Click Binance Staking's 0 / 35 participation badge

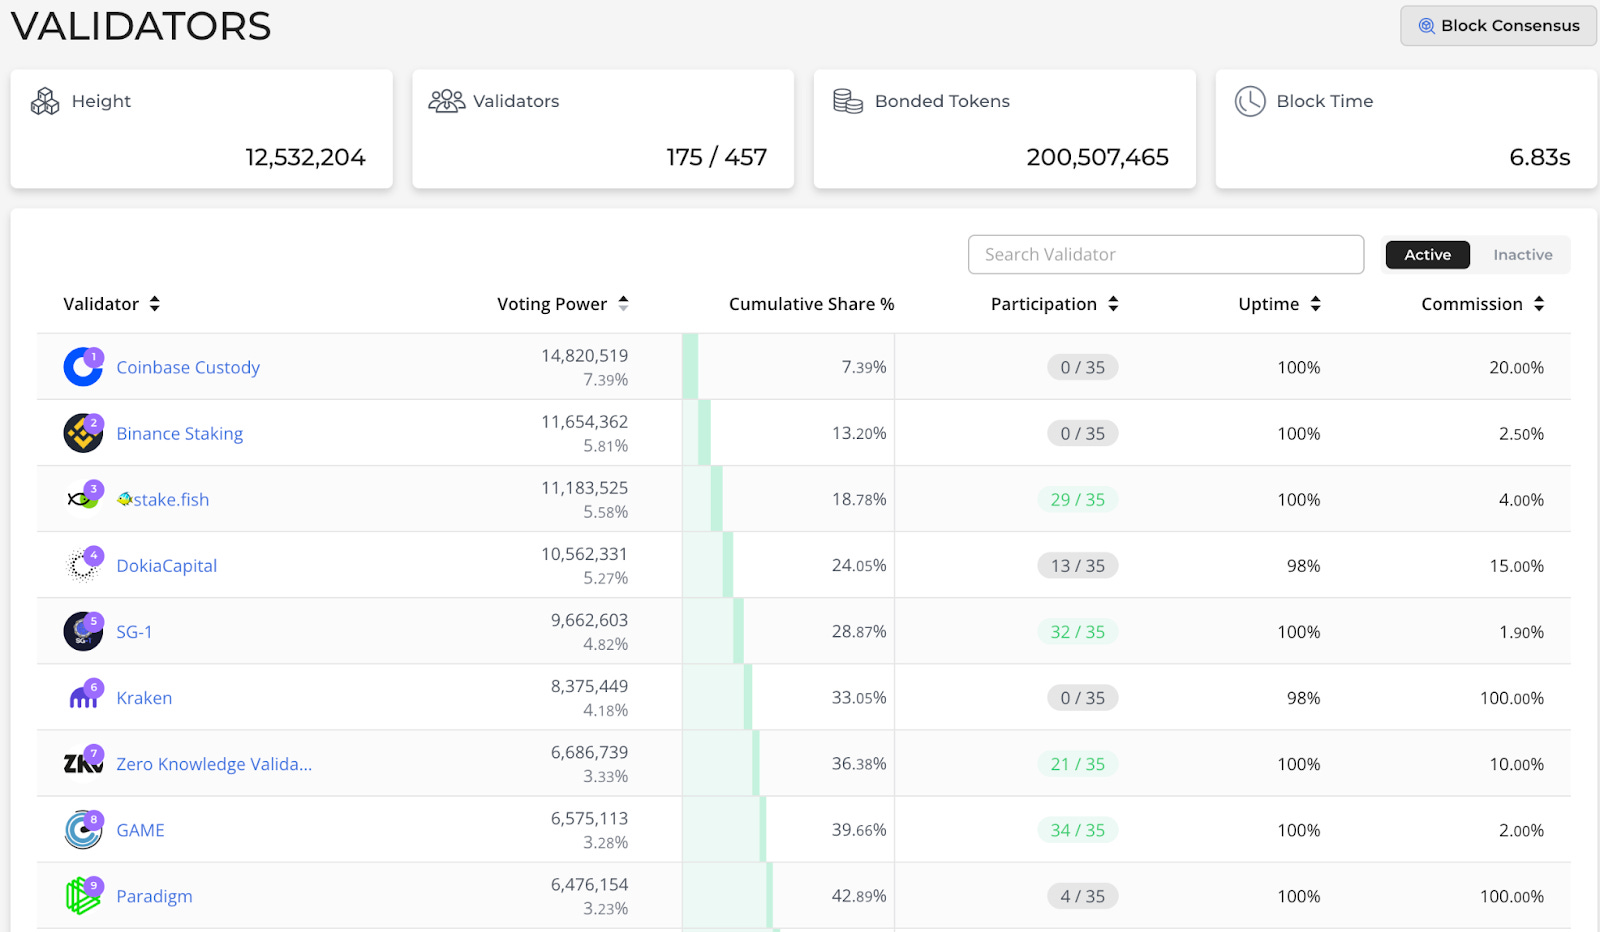tap(1083, 433)
